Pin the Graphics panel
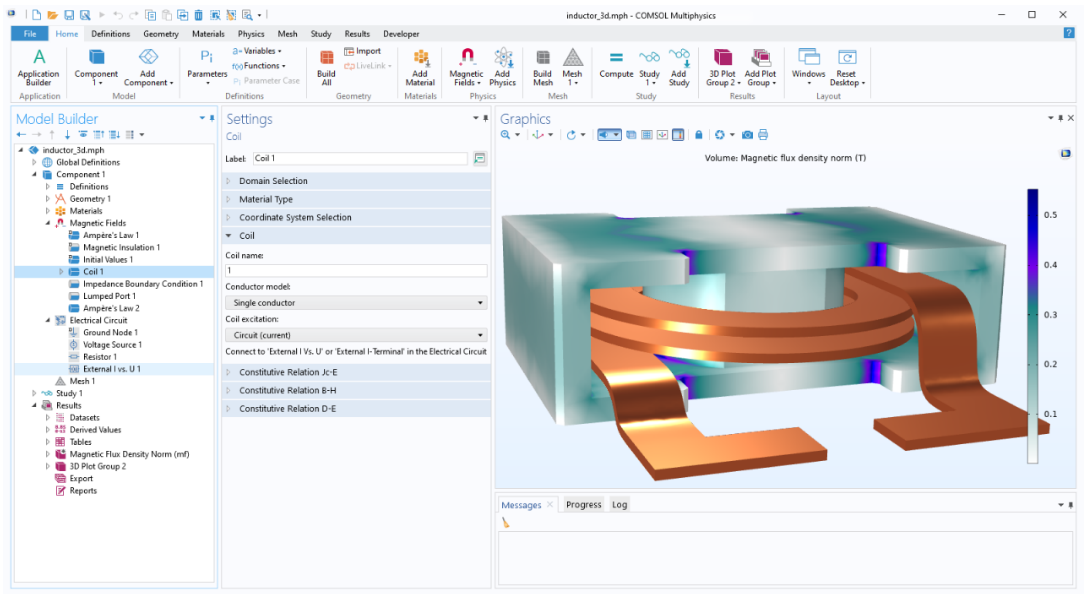 click(1060, 118)
